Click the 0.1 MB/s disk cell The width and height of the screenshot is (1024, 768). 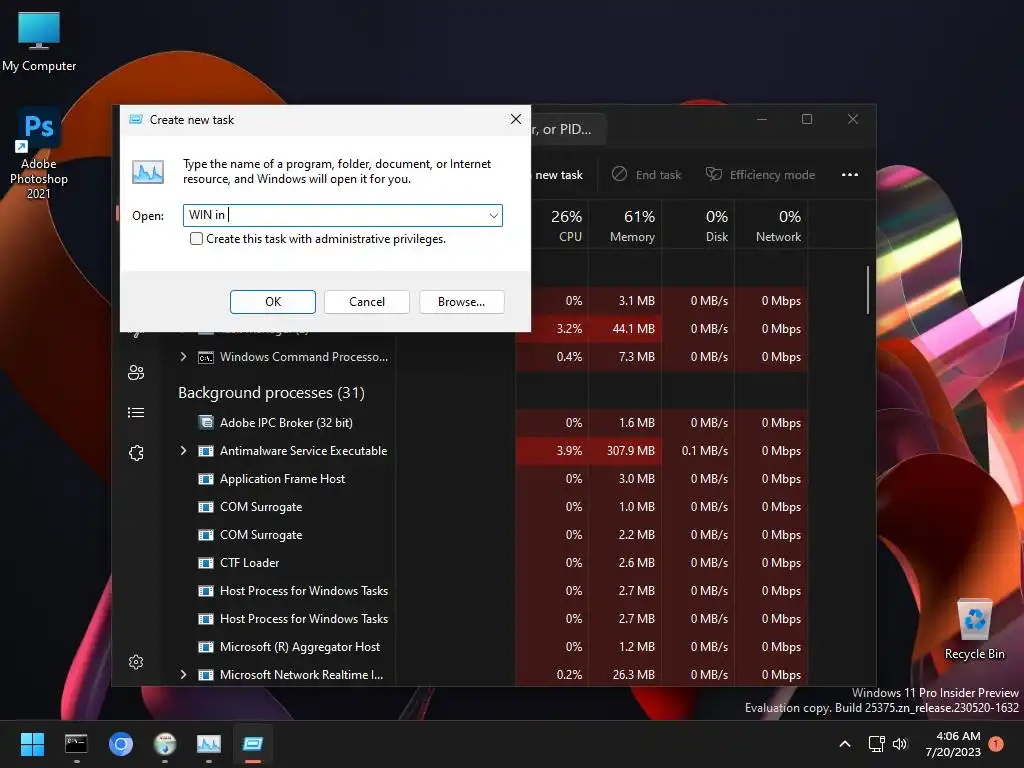point(699,451)
